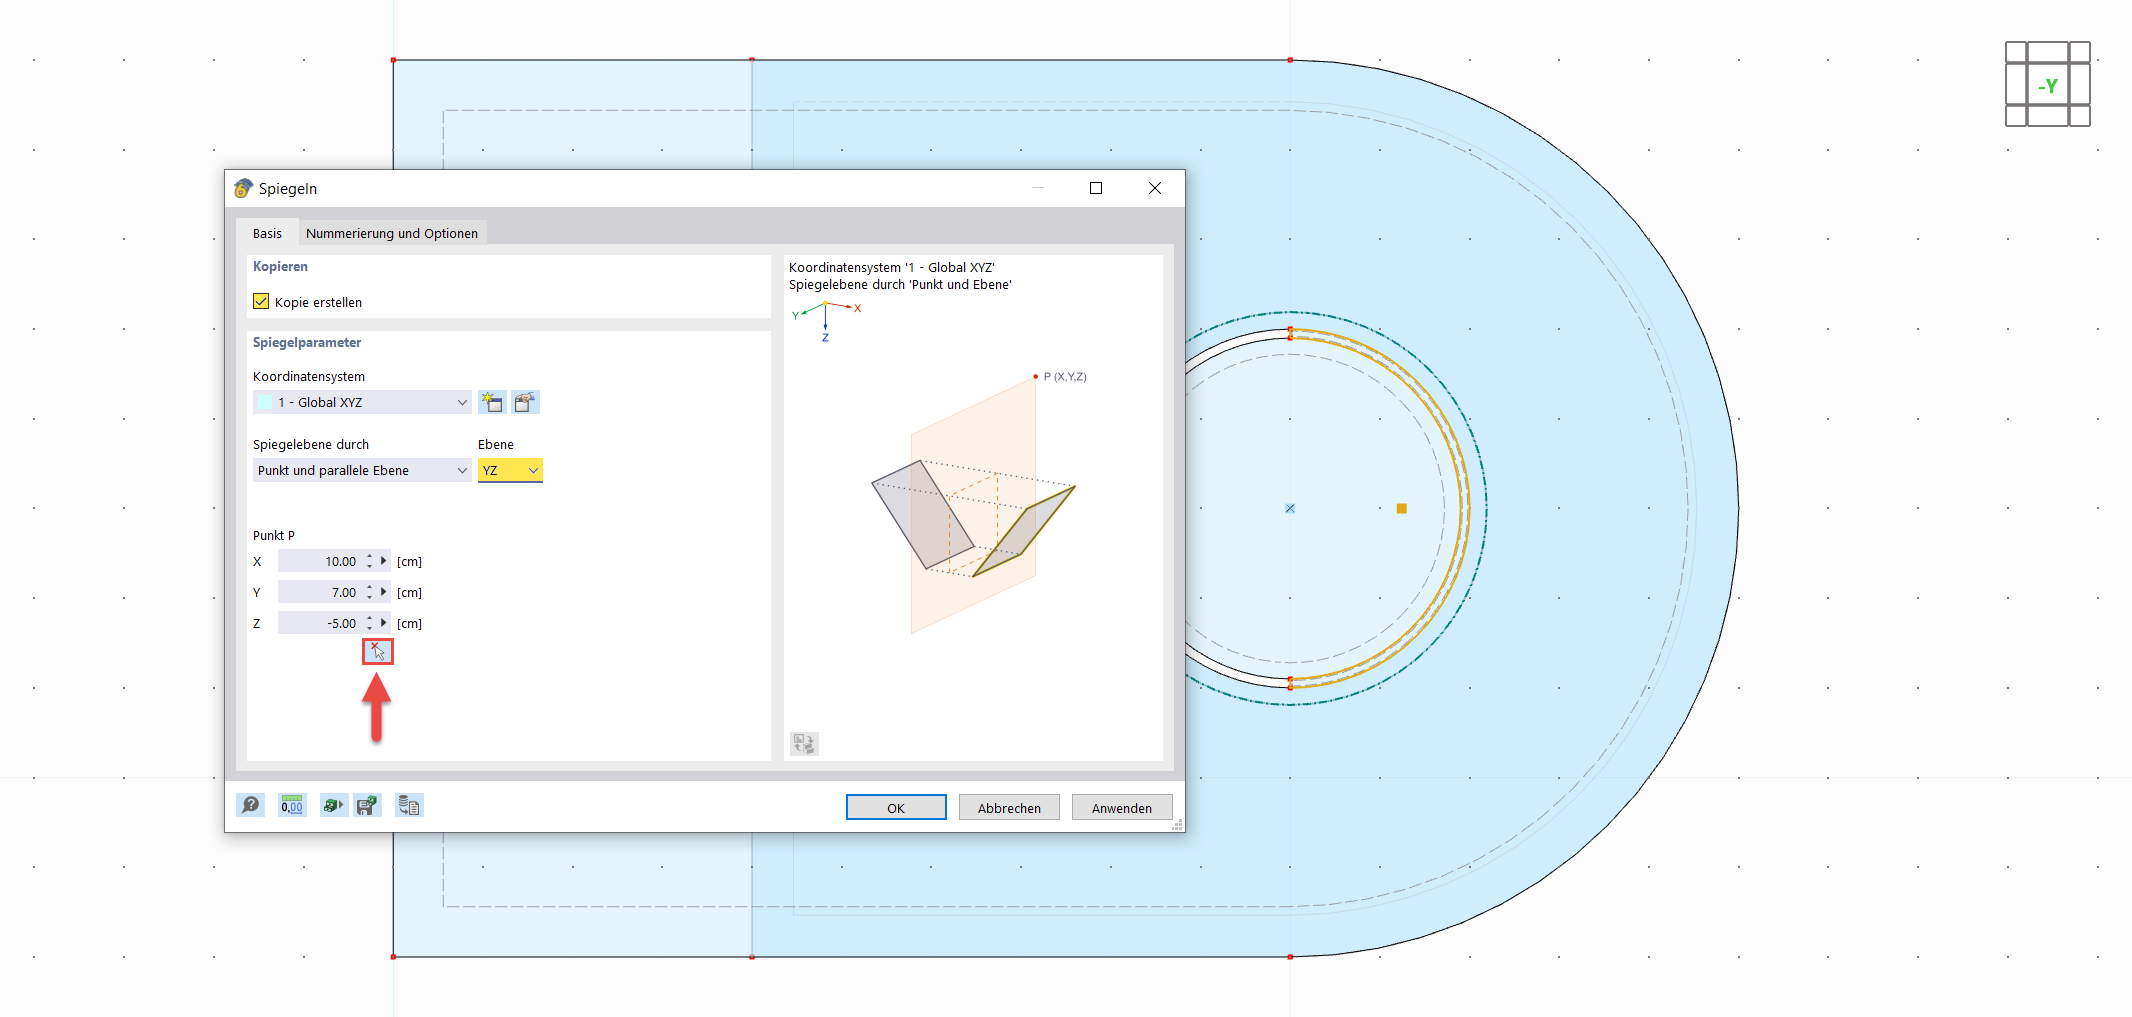Select the Basis tab

(267, 232)
